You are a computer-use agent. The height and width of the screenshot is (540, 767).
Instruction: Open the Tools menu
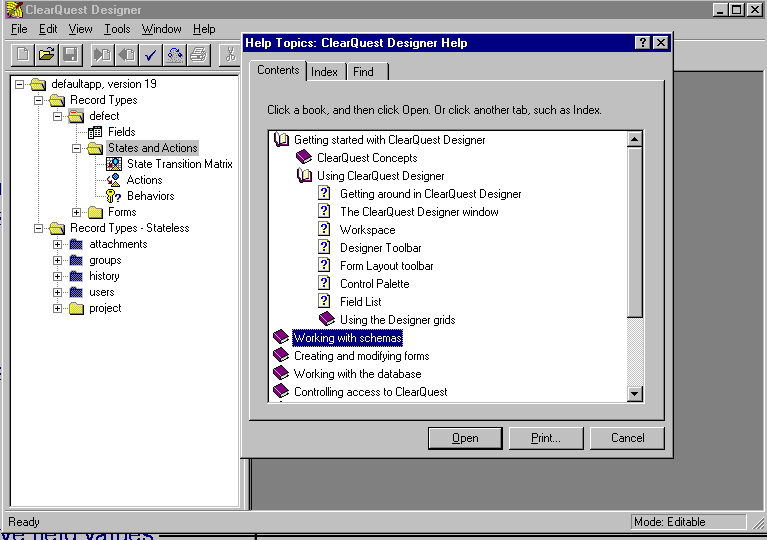click(x=117, y=29)
